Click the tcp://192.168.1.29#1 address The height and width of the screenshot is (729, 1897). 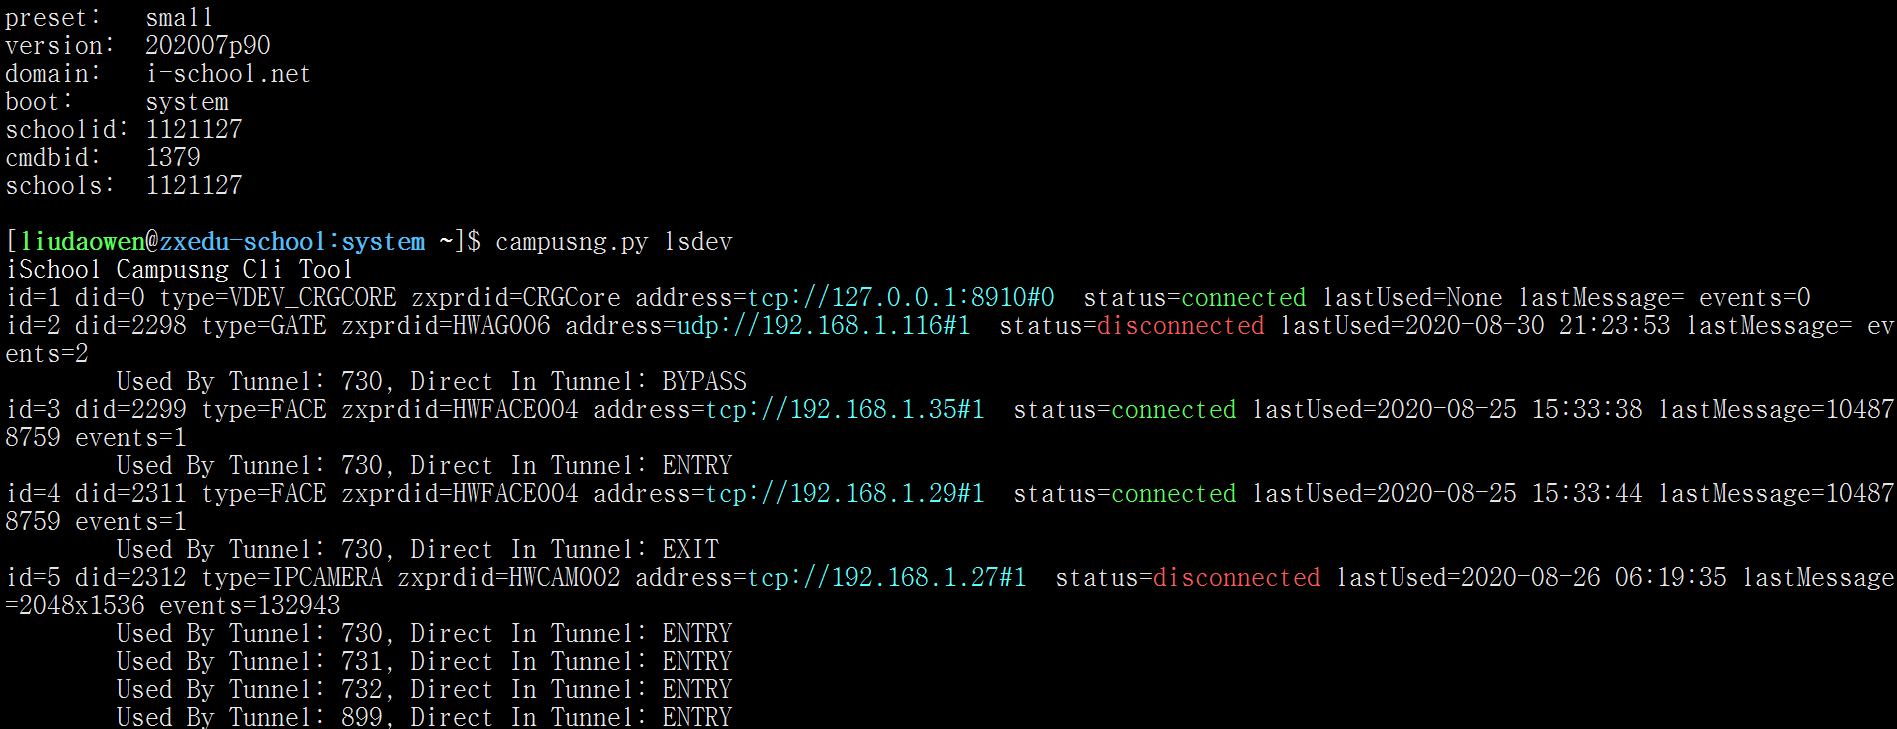845,494
